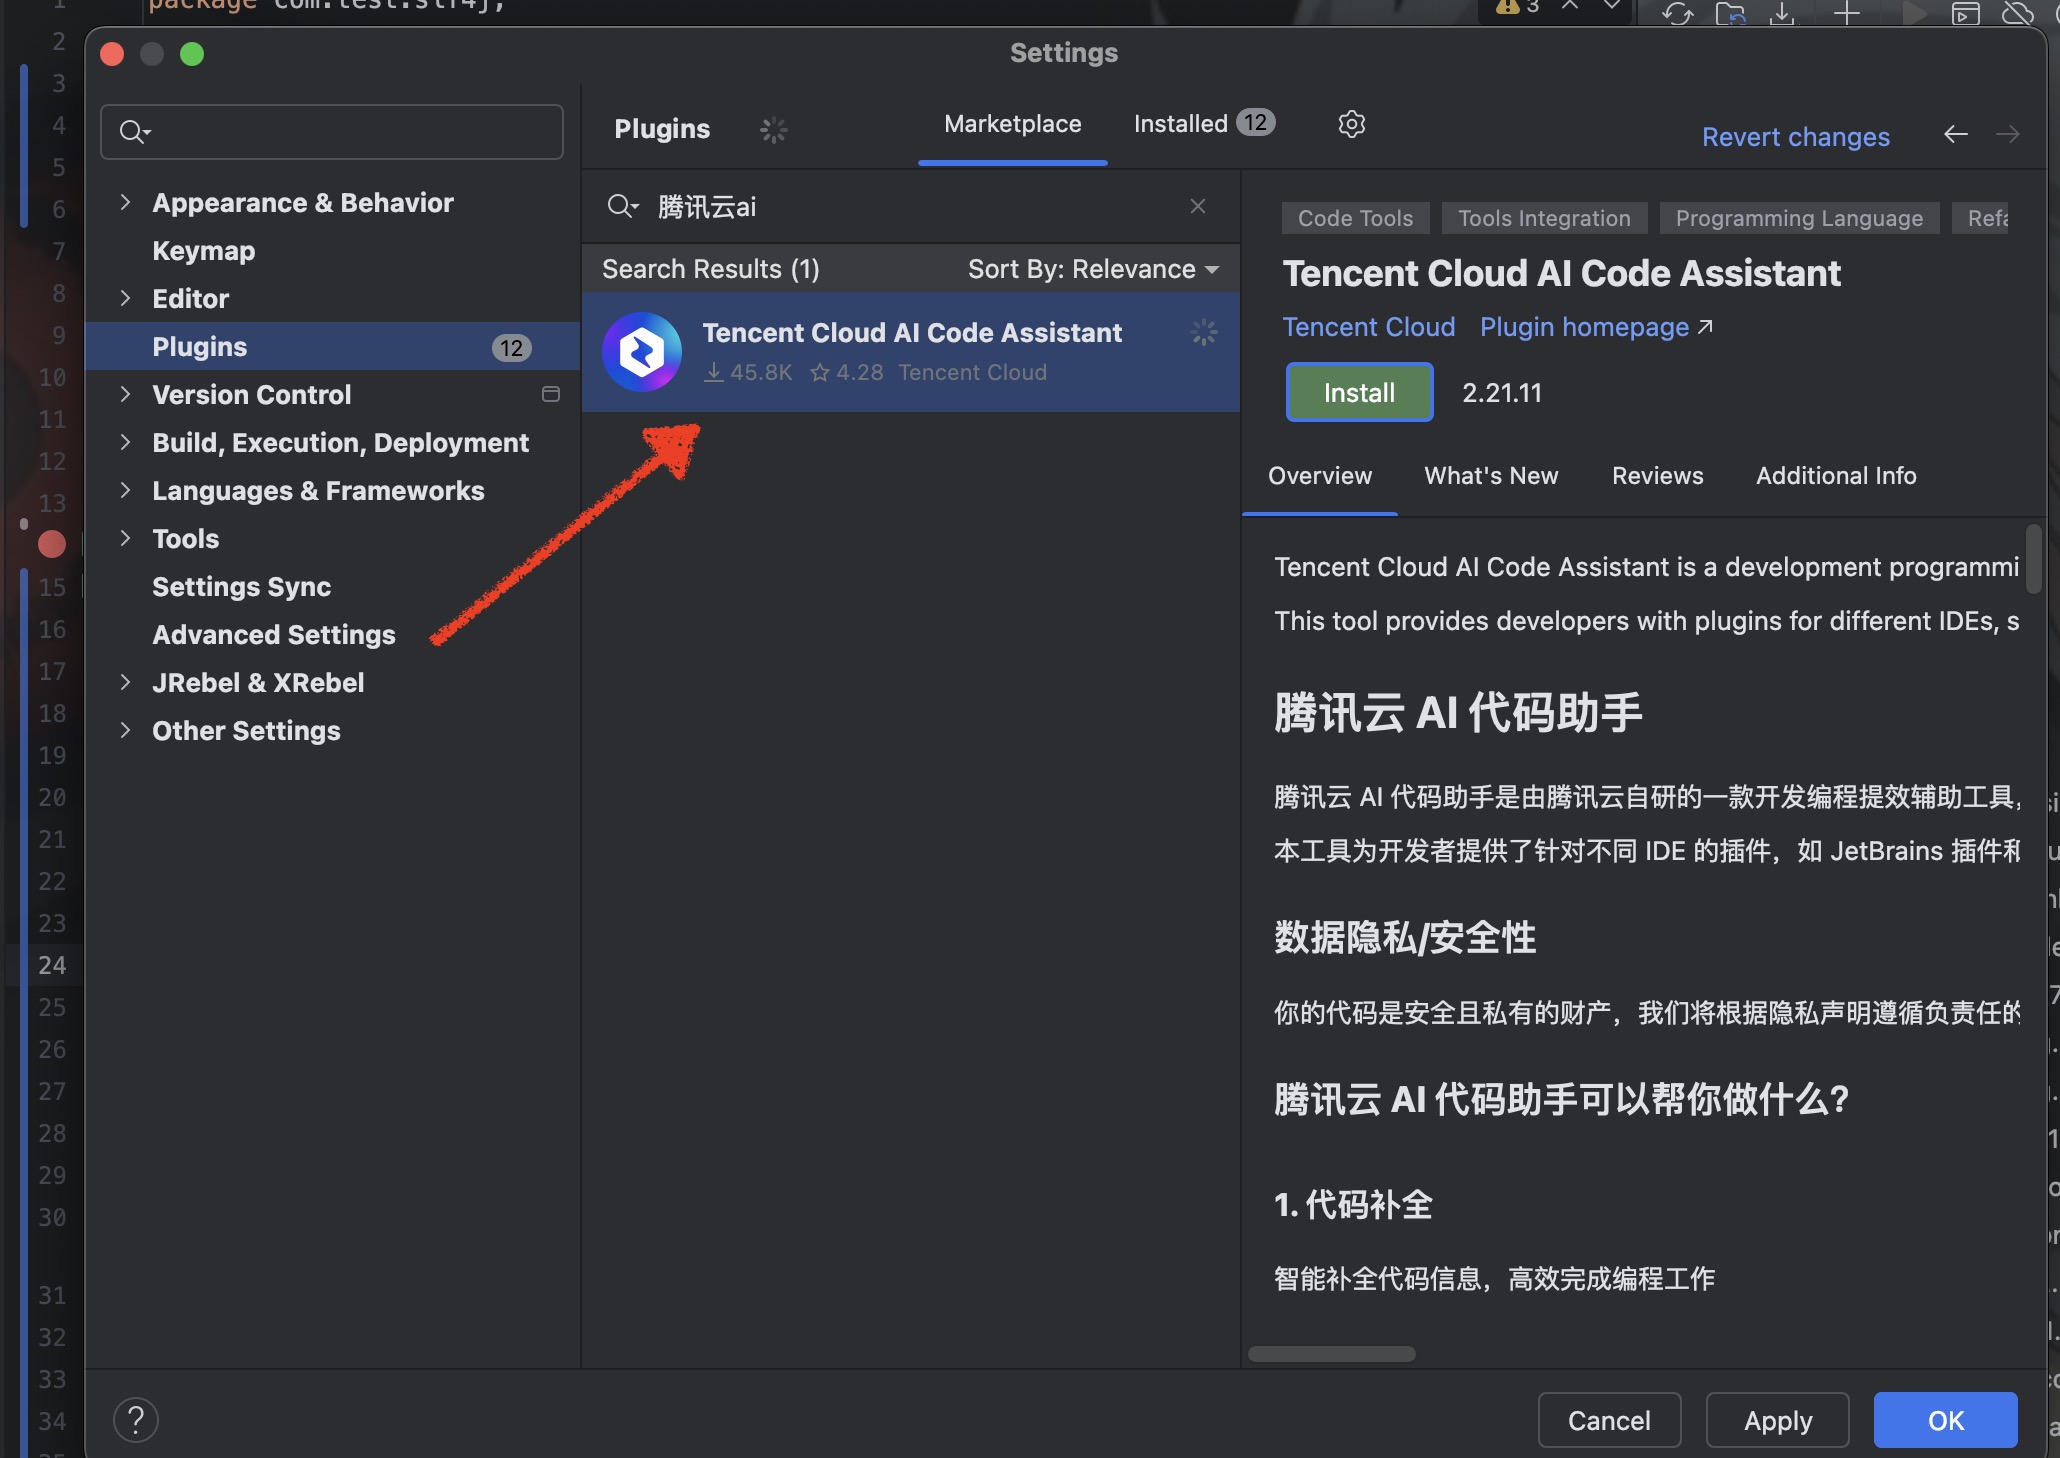Image resolution: width=2060 pixels, height=1458 pixels.
Task: Expand the Languages & Frameworks section
Action: tap(125, 490)
